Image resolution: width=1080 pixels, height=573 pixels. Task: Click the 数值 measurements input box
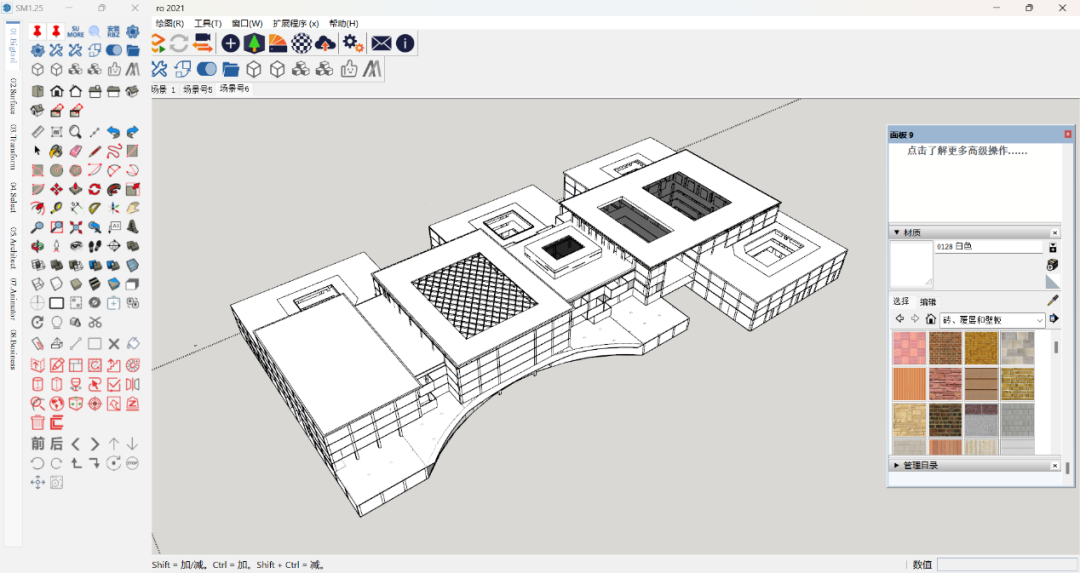[1006, 564]
